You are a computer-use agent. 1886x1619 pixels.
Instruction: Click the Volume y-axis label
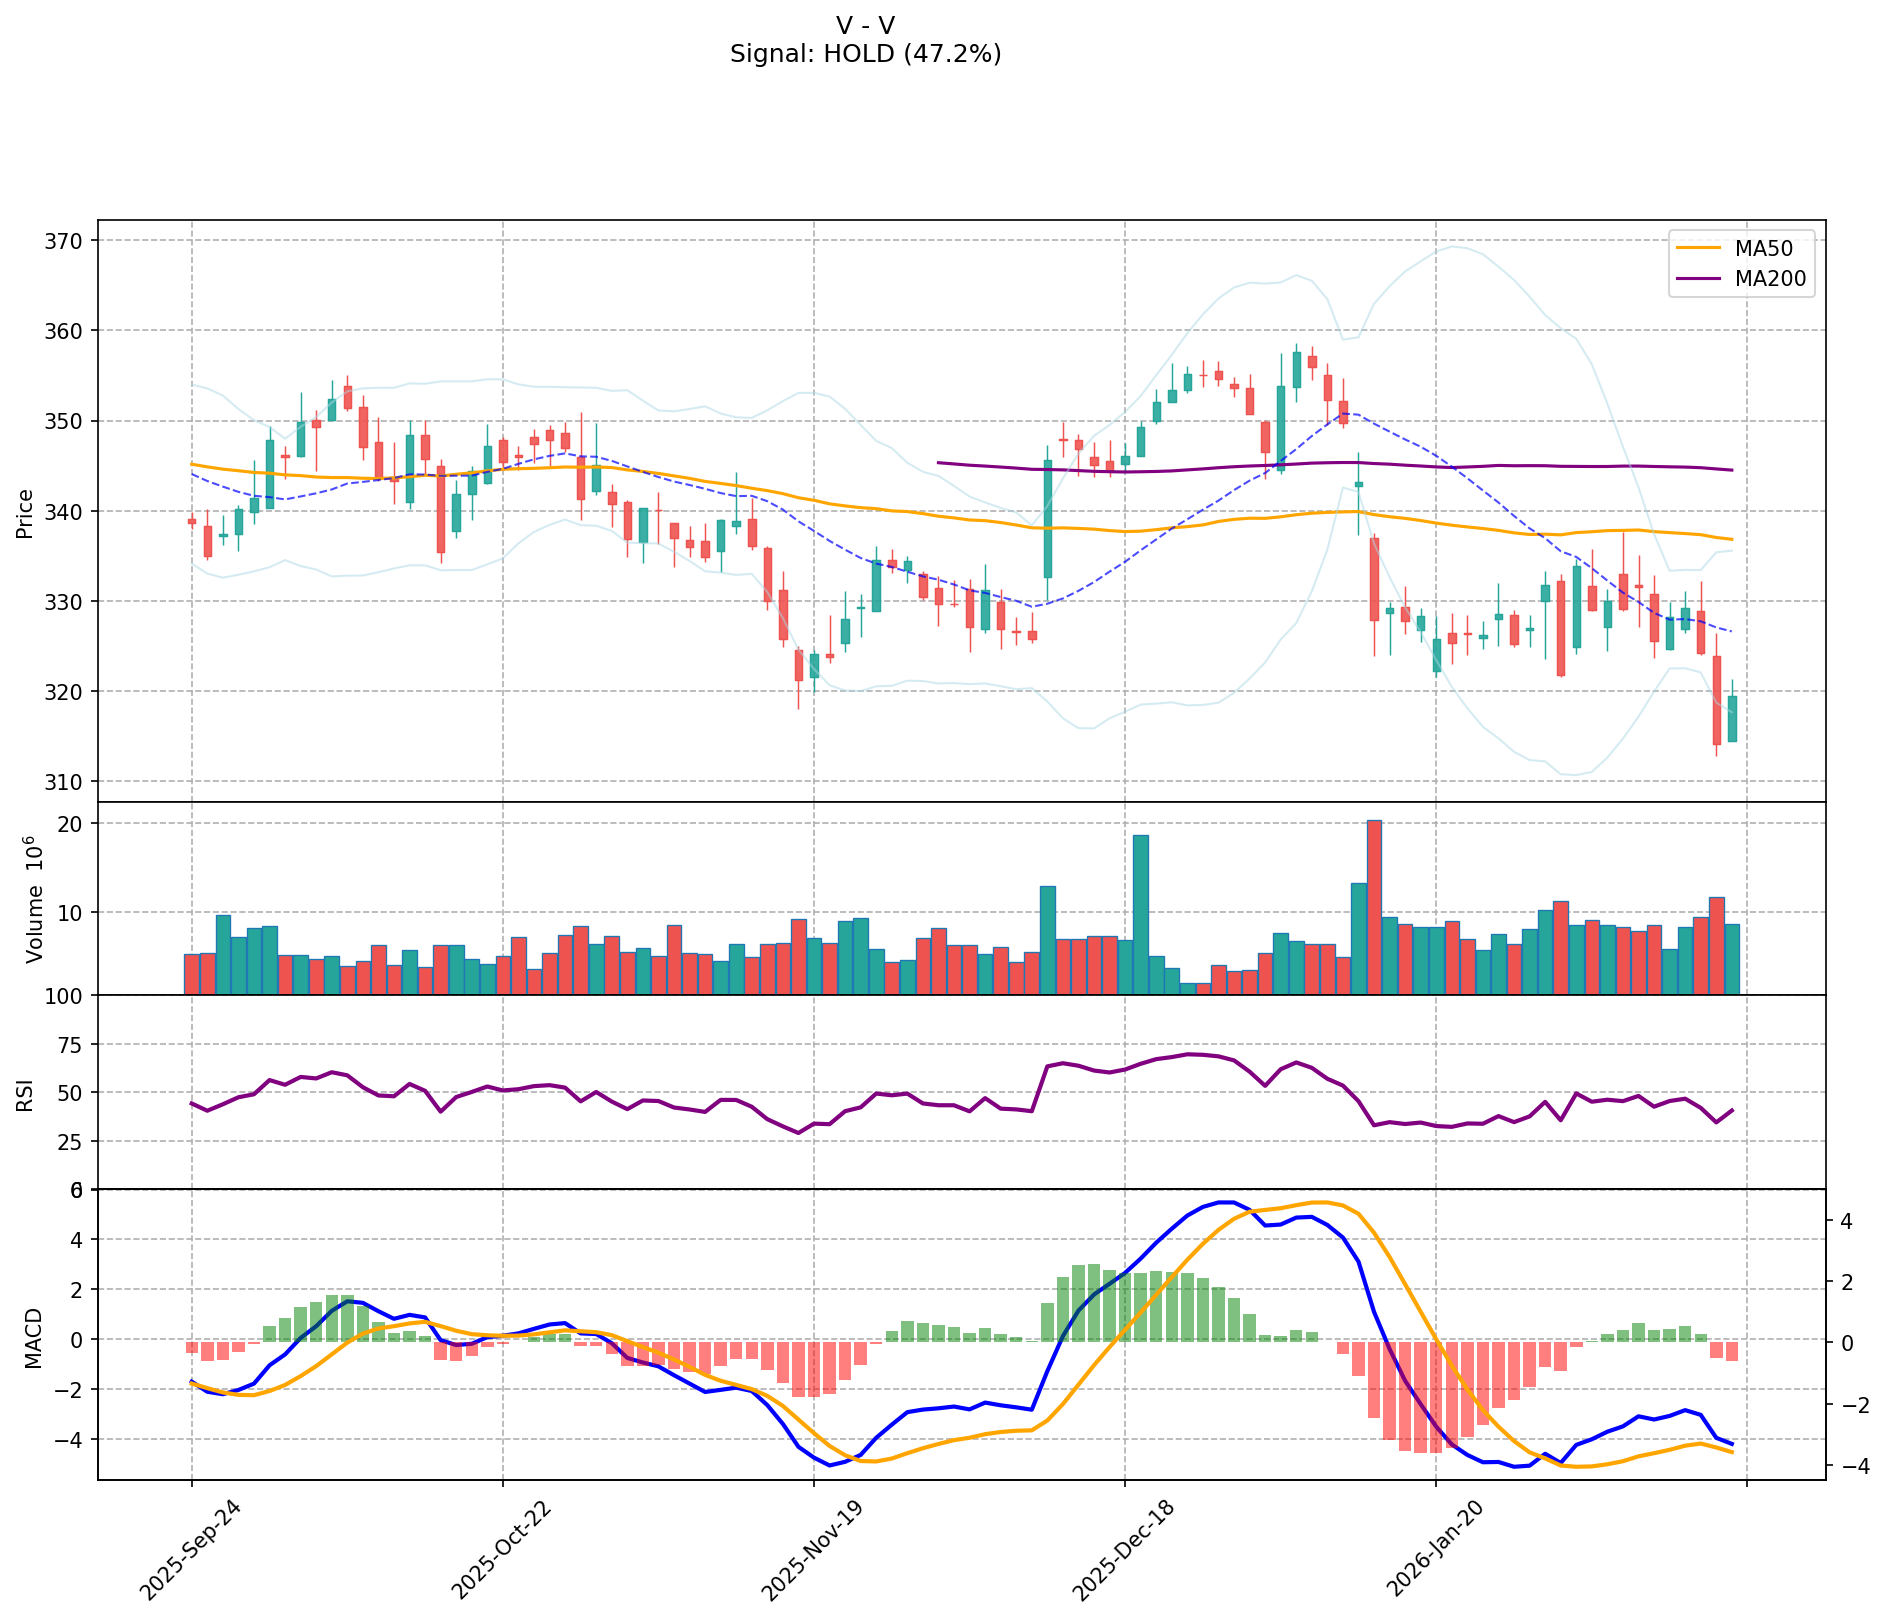pos(36,898)
